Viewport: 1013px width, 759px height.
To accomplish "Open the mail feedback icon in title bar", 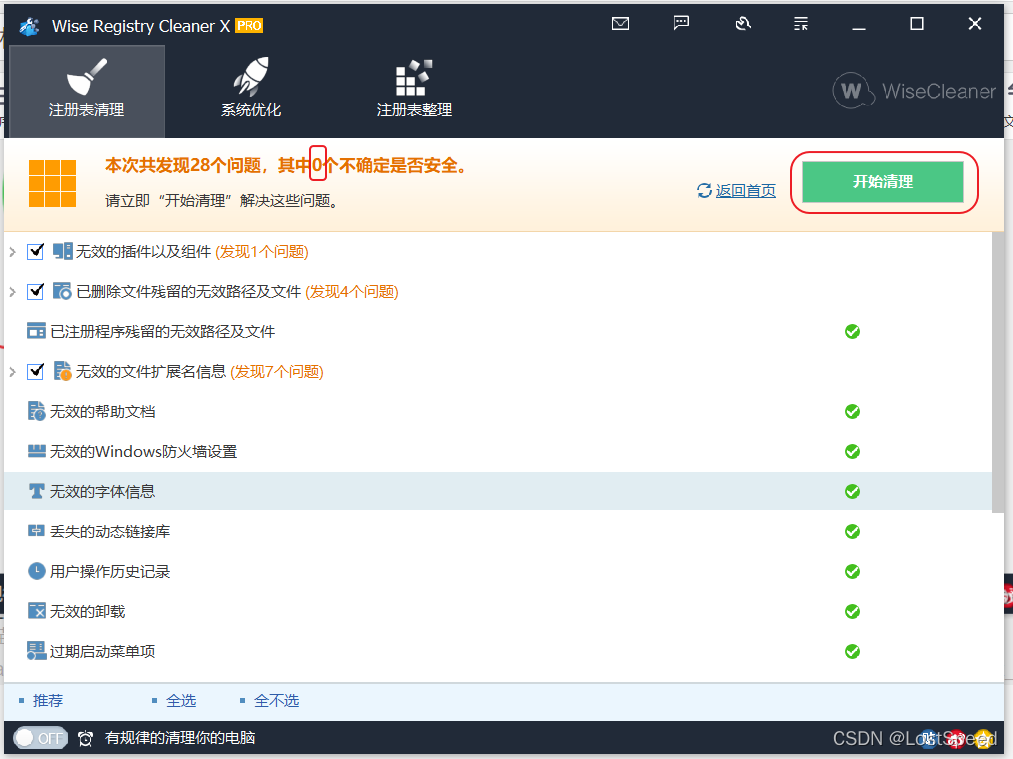I will 620,24.
